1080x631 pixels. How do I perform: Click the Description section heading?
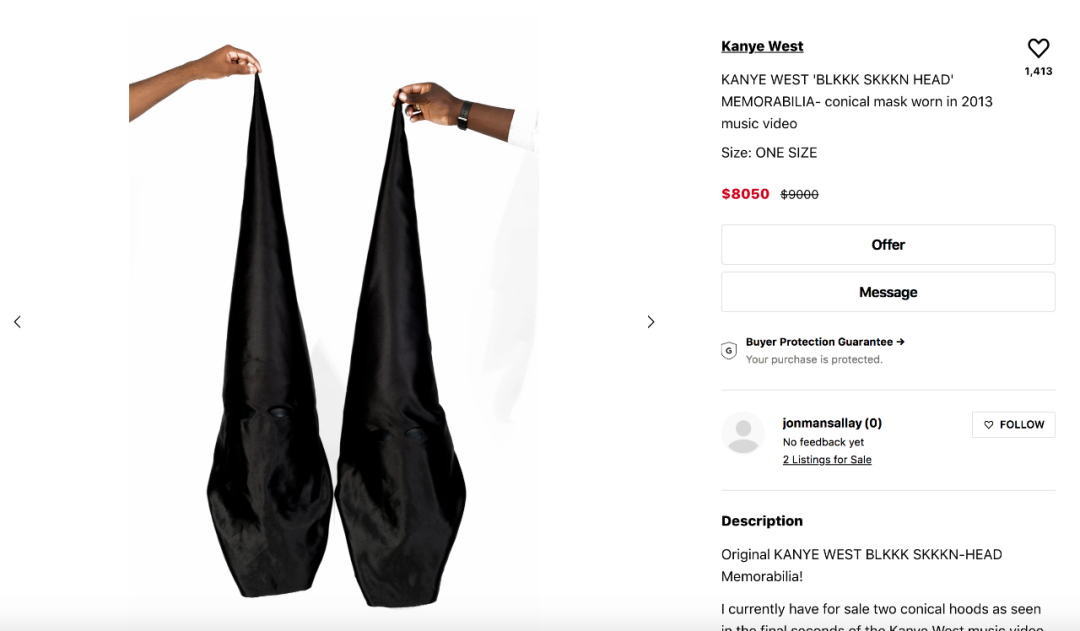click(762, 521)
